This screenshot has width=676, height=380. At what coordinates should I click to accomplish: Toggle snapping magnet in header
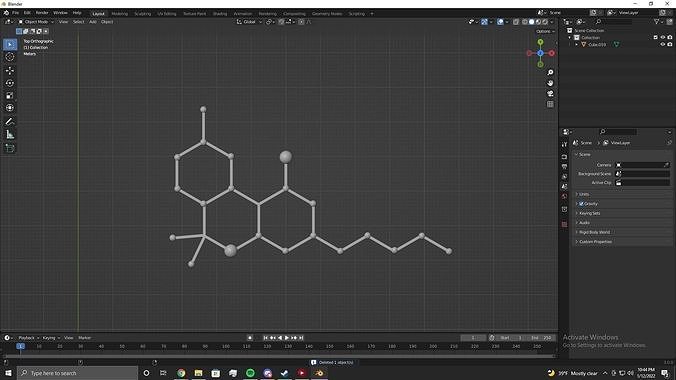pos(281,22)
